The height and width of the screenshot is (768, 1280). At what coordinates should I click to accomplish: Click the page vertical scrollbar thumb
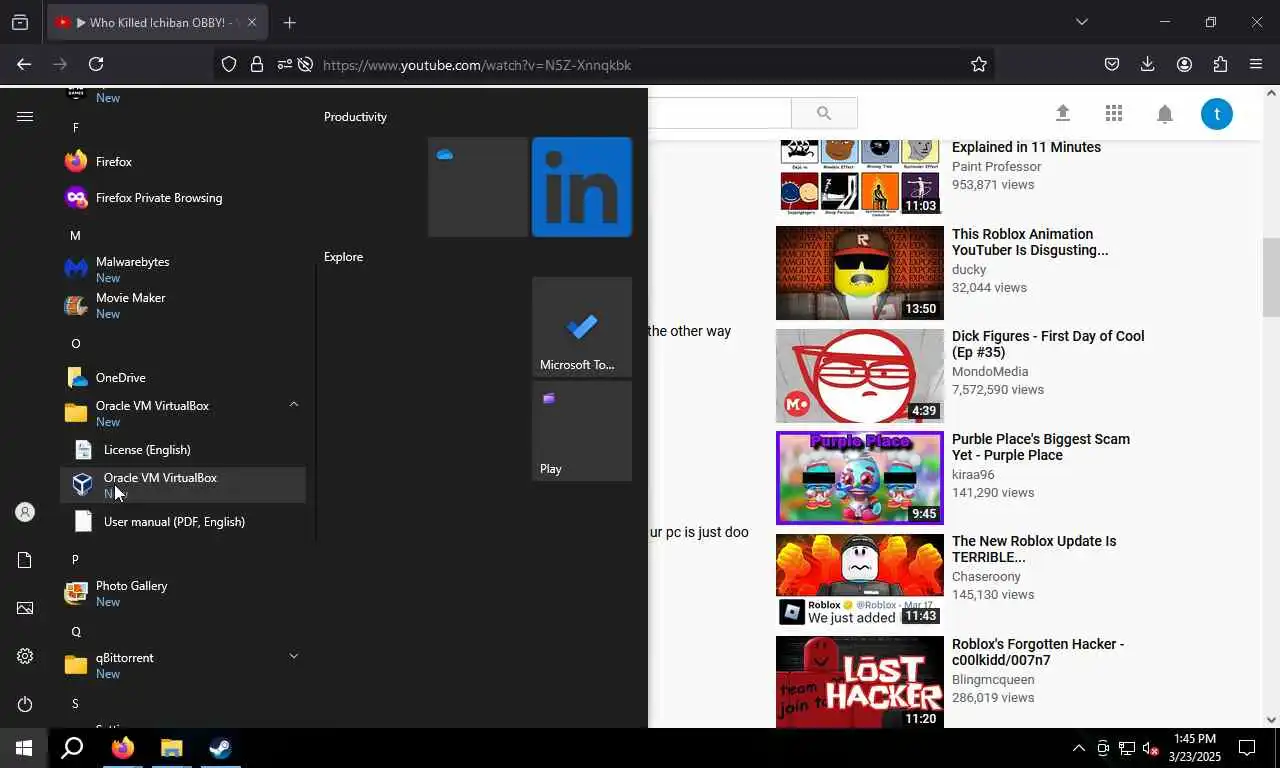(x=1271, y=277)
